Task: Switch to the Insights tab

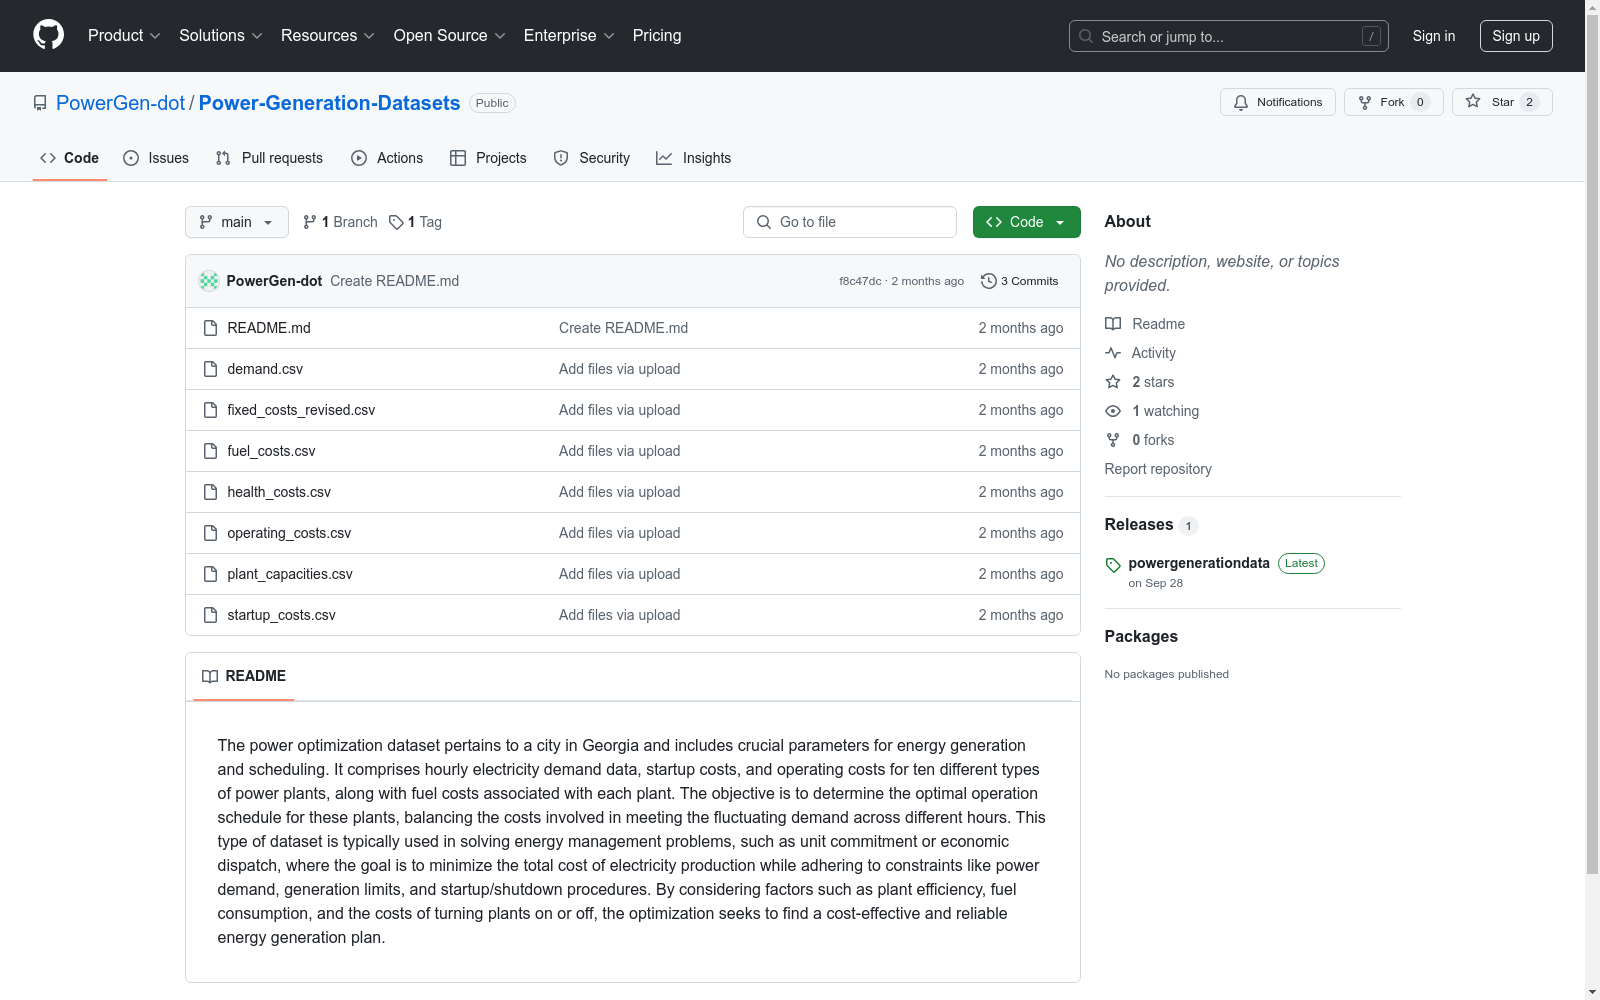Action: 693,158
